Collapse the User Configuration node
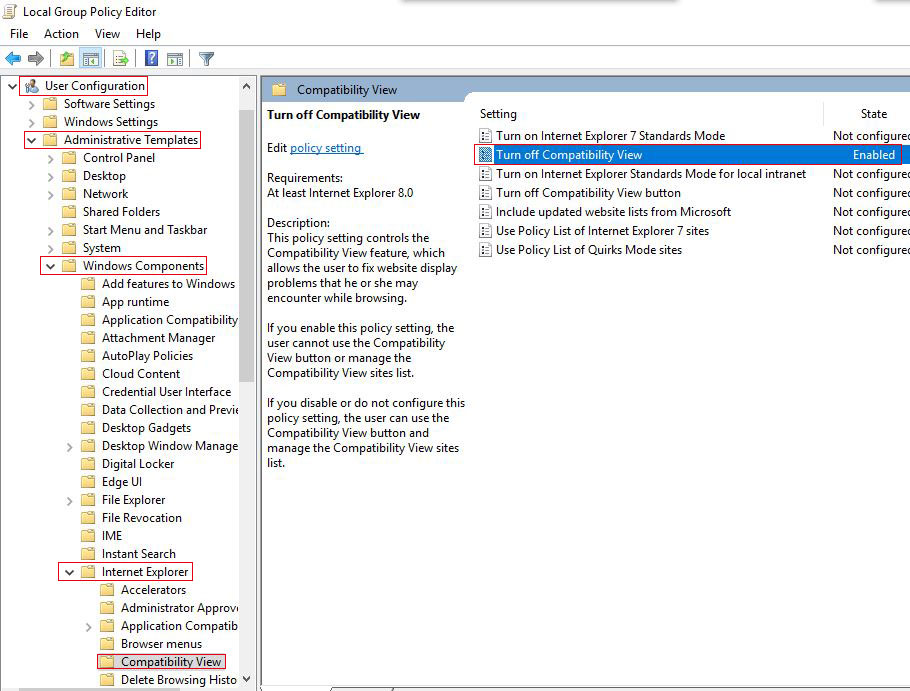 pyautogui.click(x=12, y=86)
